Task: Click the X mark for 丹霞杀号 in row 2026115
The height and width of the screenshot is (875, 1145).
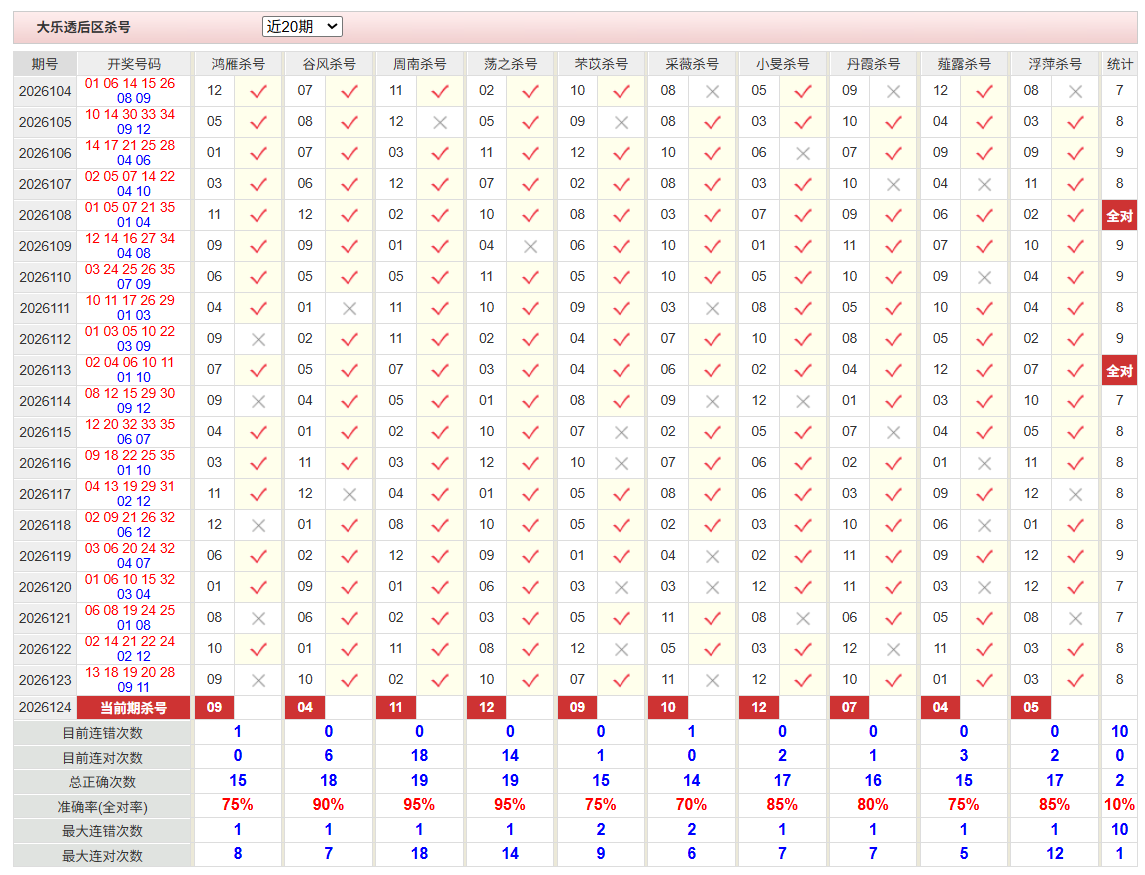Action: point(893,432)
